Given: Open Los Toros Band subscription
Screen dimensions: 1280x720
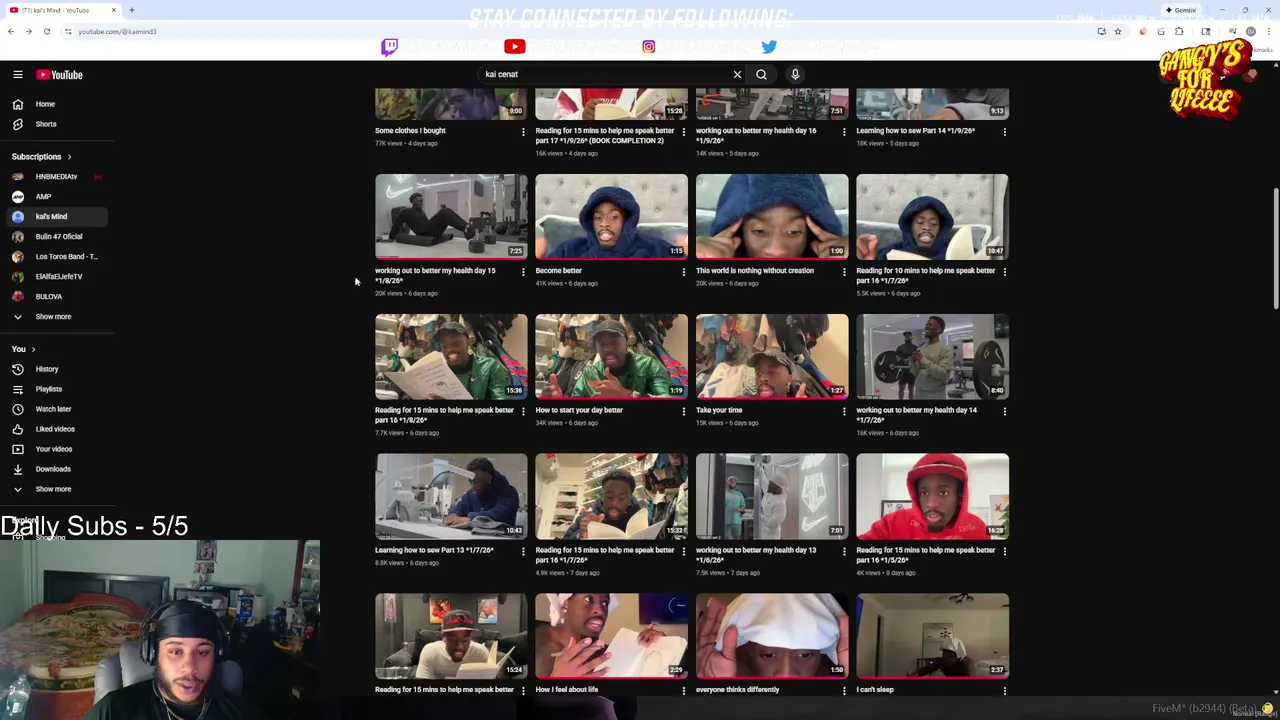Looking at the screenshot, I should (55, 257).
